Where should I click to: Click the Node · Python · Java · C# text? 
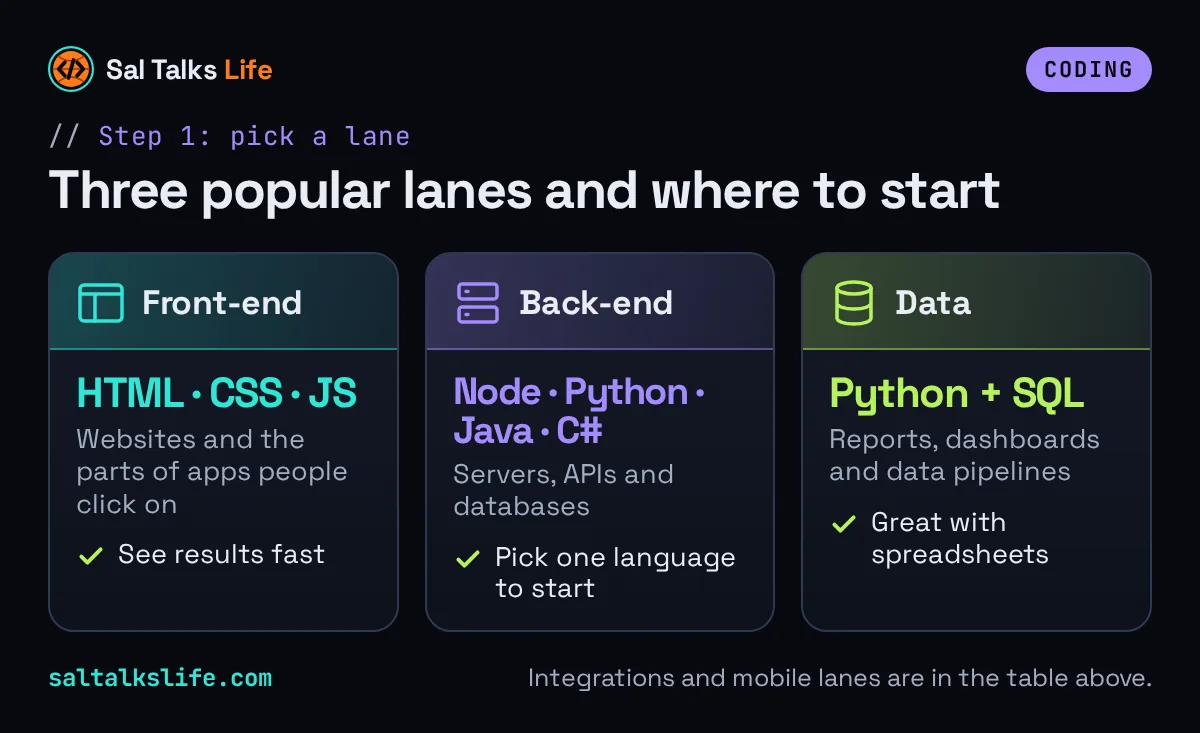[580, 411]
